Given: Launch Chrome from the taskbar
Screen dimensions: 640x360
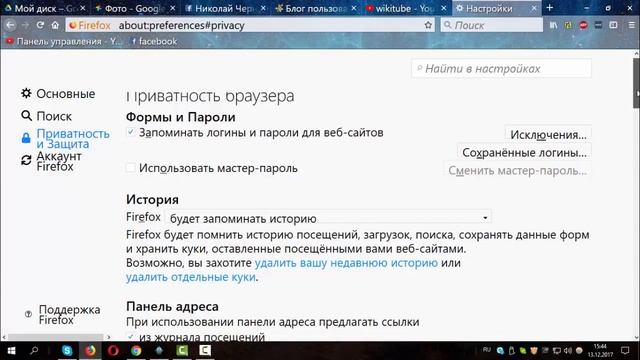Looking at the screenshot, I should click(x=136, y=351).
